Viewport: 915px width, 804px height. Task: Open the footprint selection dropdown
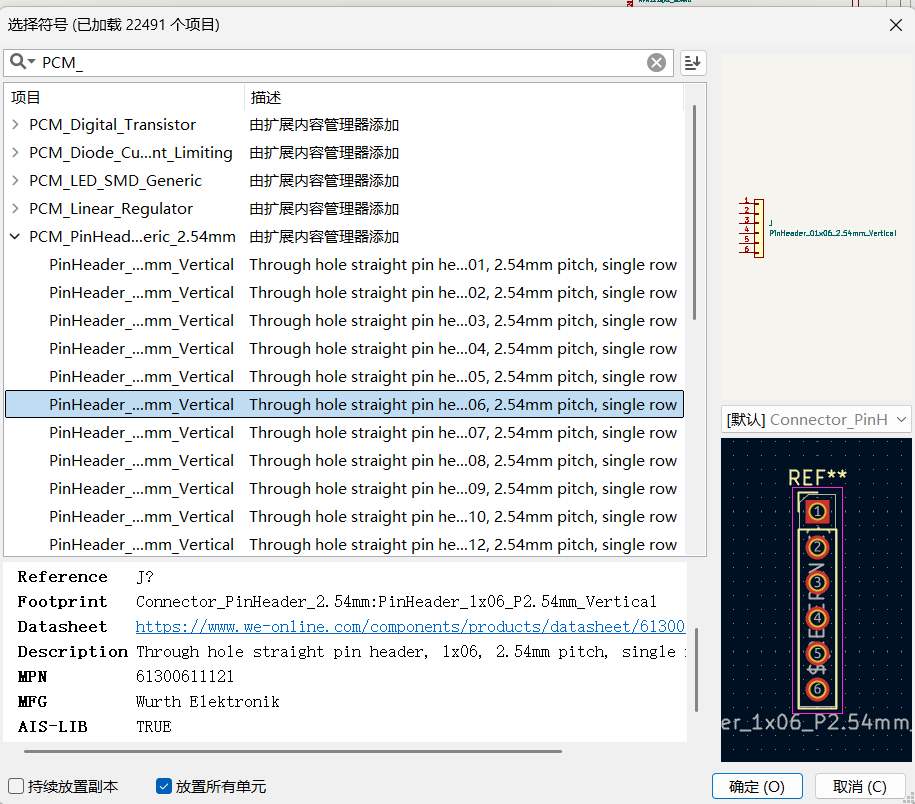point(815,420)
